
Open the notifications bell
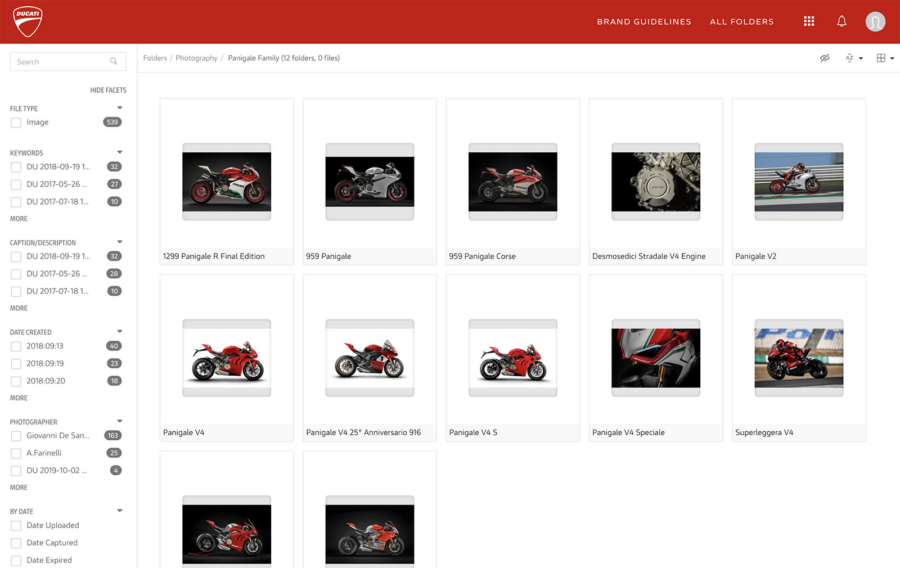[x=841, y=21]
